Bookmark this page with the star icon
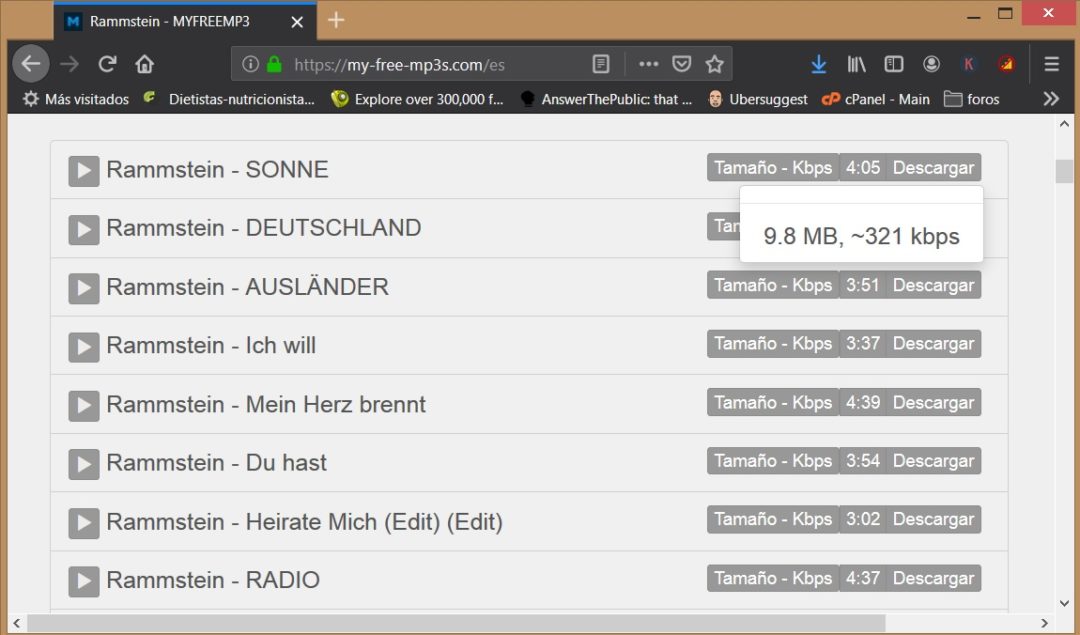The image size is (1080, 635). 714,63
